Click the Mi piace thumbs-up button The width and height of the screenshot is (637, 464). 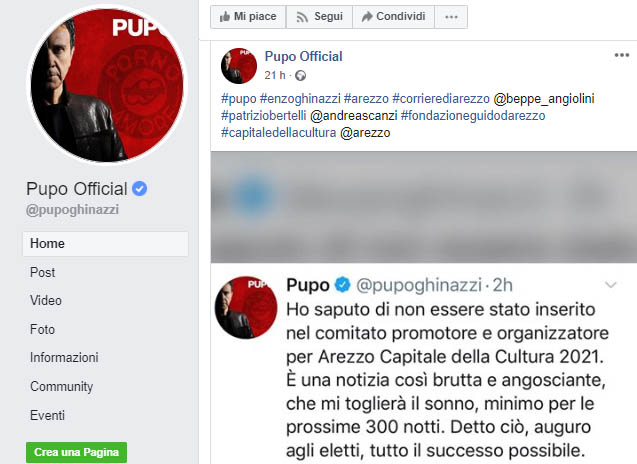[248, 17]
